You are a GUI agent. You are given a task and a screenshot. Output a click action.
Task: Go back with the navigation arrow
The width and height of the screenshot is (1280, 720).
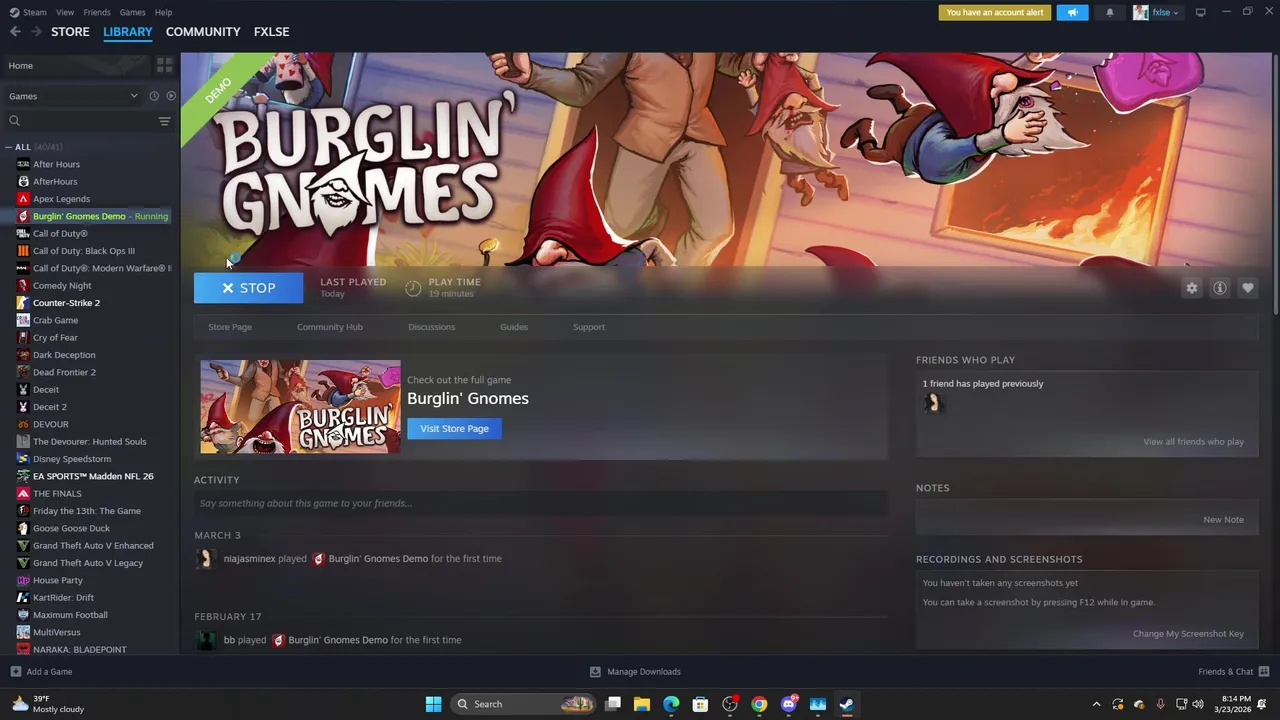click(x=15, y=32)
